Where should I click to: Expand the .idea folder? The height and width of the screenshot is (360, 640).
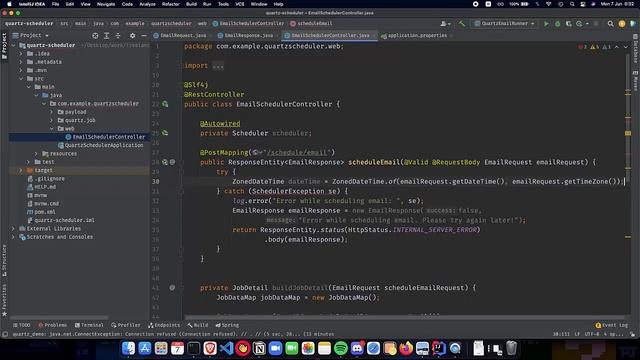coord(21,53)
